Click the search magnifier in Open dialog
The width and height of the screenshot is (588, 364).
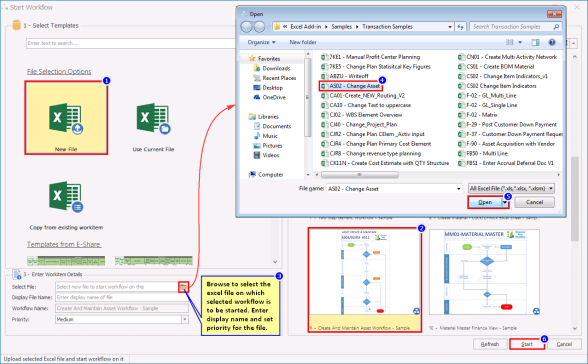(556, 27)
